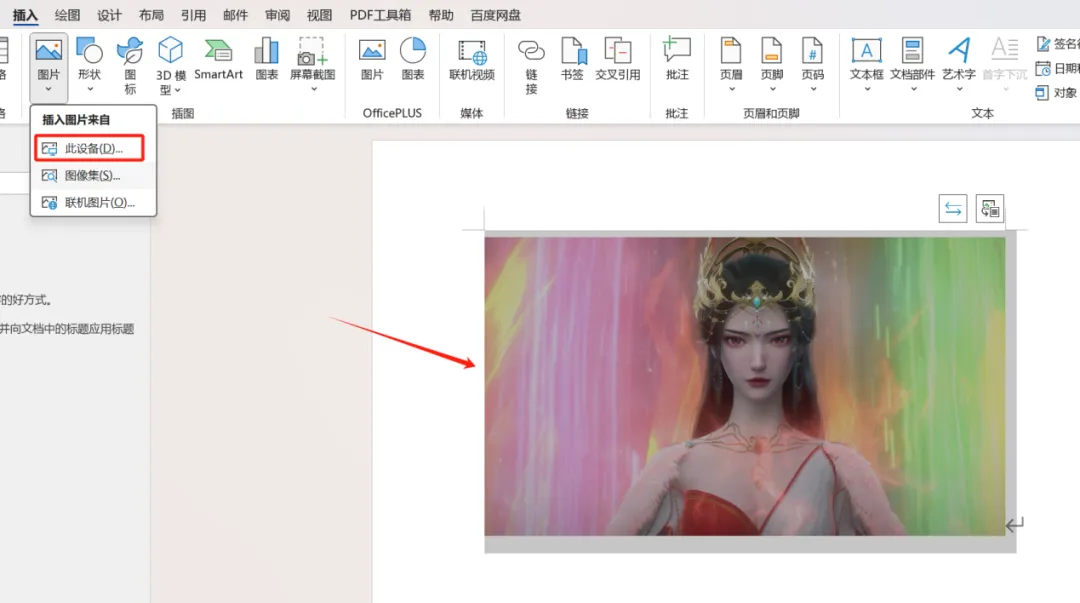
Task: Click the layout options button above picture
Action: [990, 209]
